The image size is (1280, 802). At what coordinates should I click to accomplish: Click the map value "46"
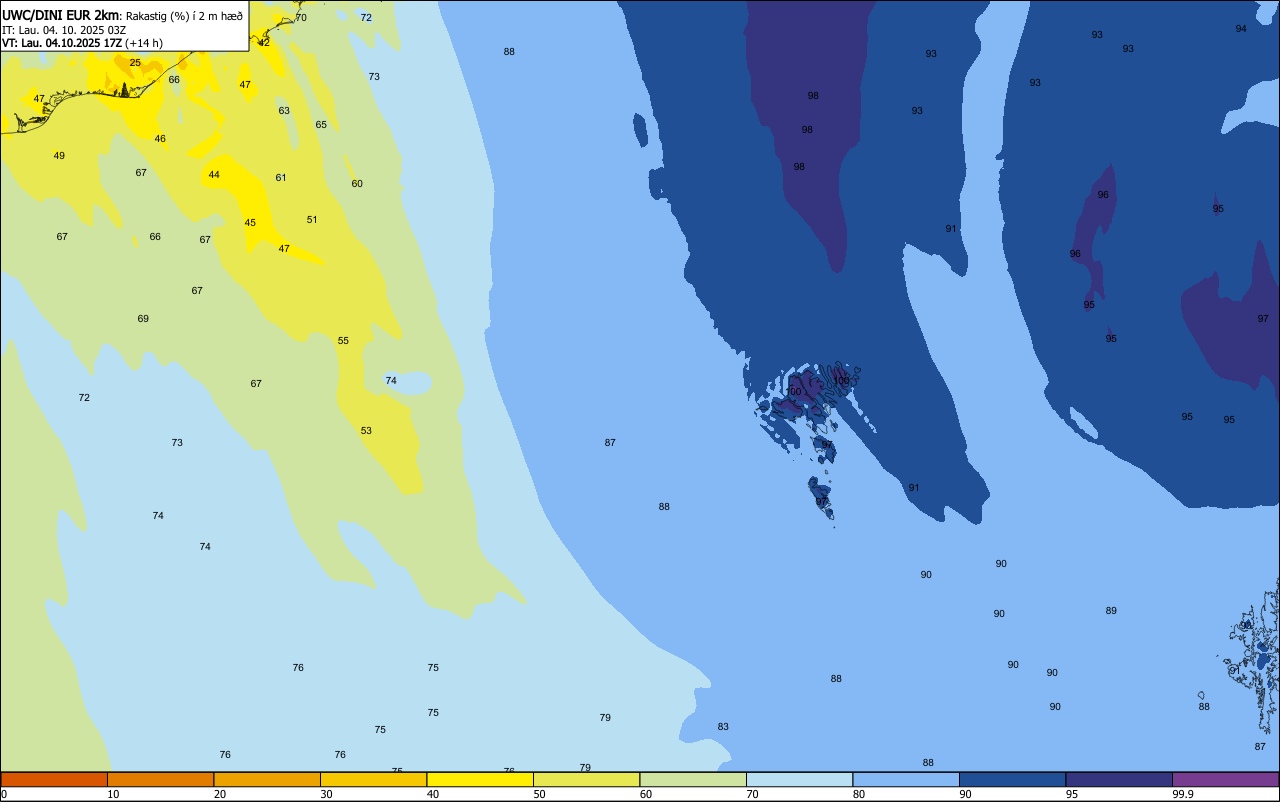pos(160,139)
